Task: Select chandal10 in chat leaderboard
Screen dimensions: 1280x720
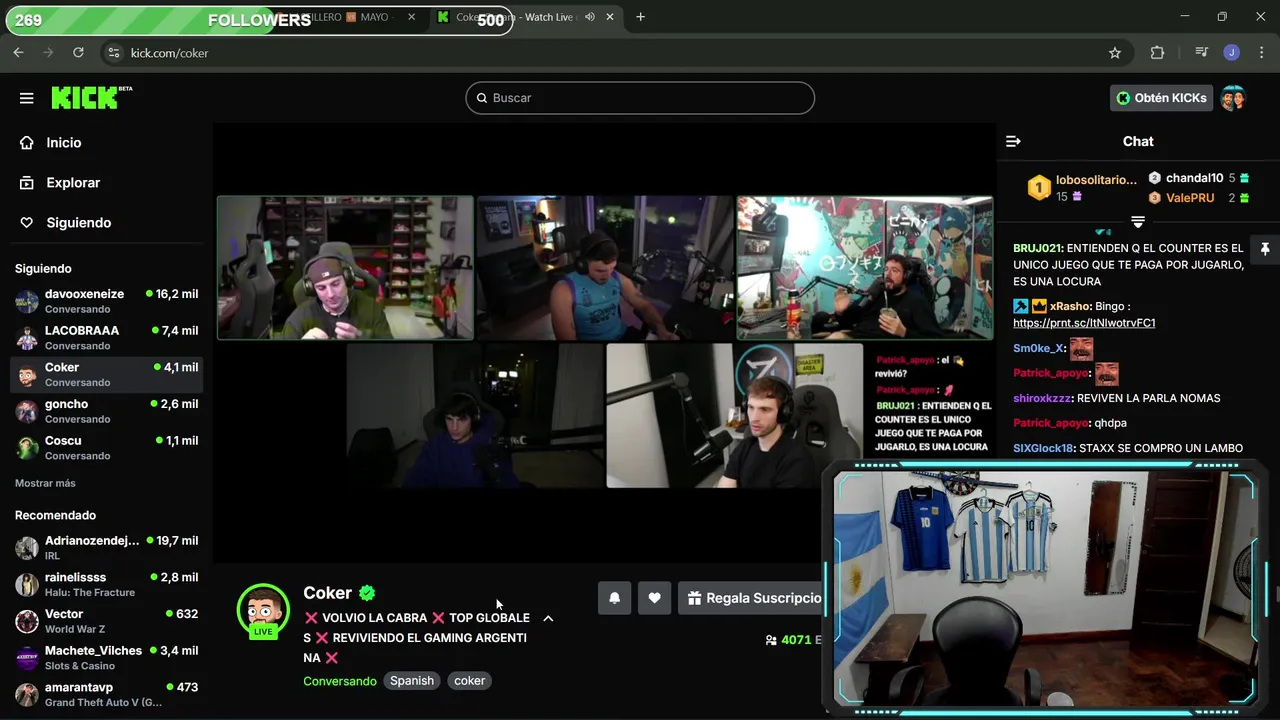Action: [1198, 178]
